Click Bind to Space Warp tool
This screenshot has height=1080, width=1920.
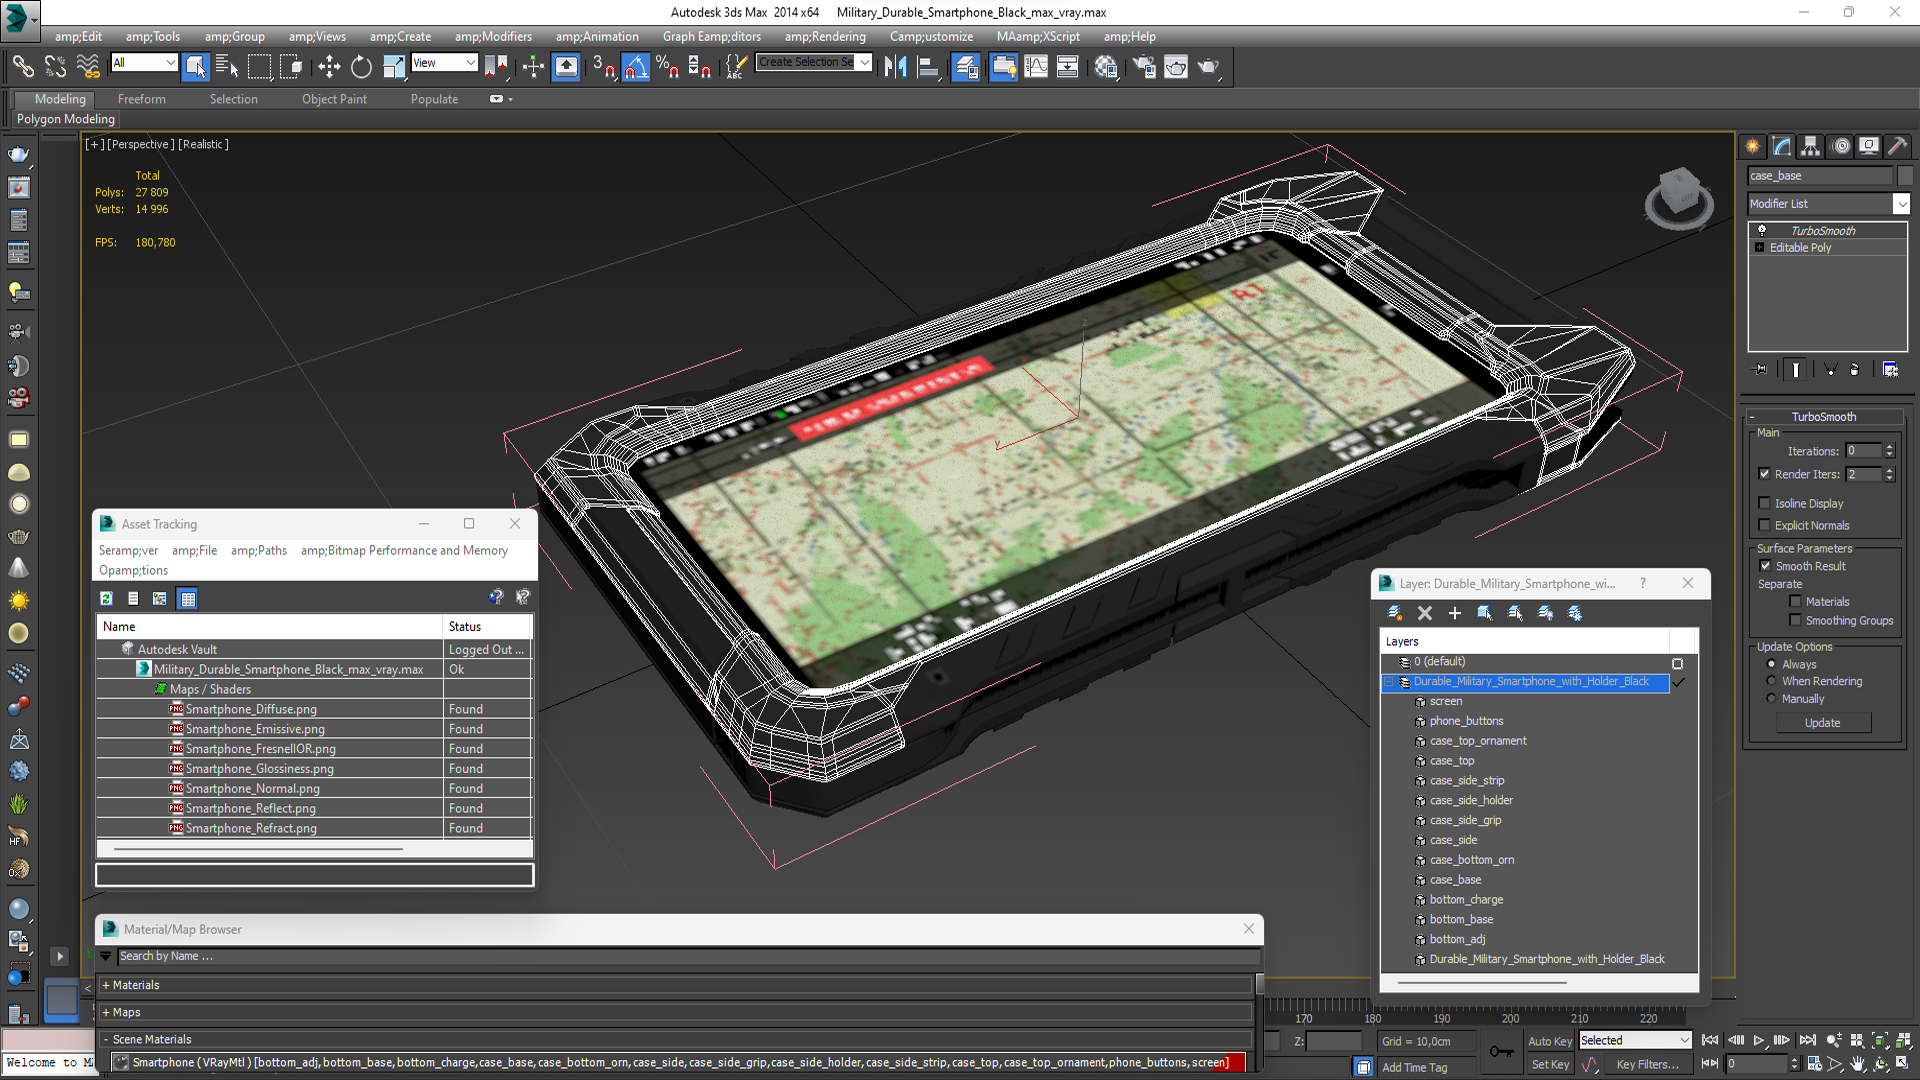(88, 66)
